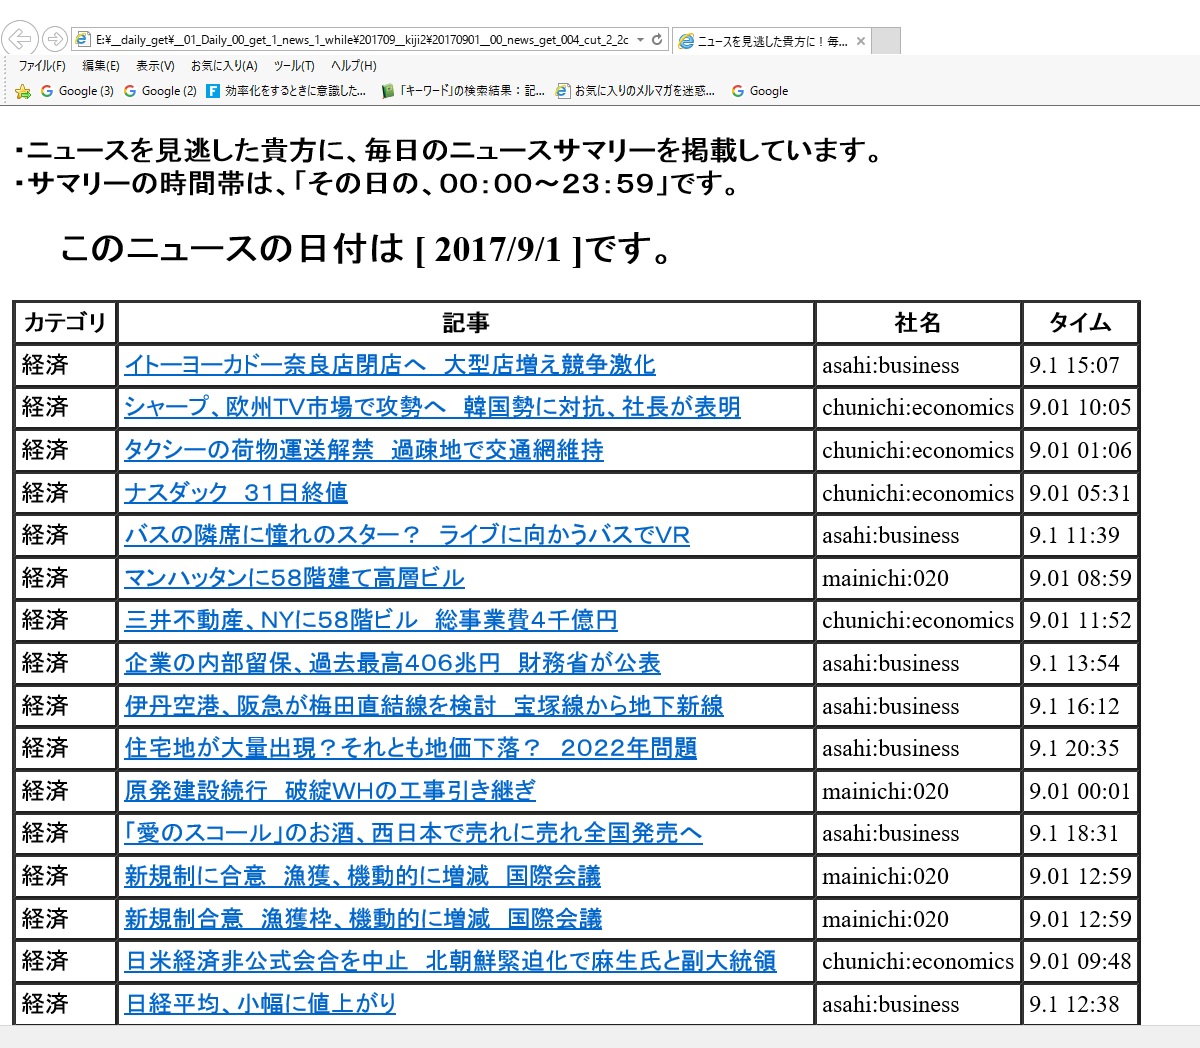This screenshot has width=1200, height=1048.
Task: Close the ニュースを見逃した貴方に tab
Action: pyautogui.click(x=861, y=41)
